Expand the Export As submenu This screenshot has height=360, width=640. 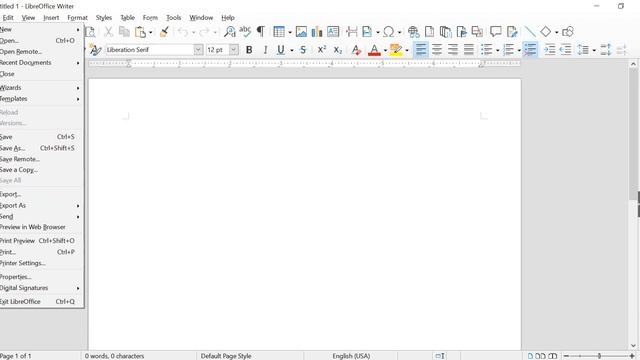[40, 206]
